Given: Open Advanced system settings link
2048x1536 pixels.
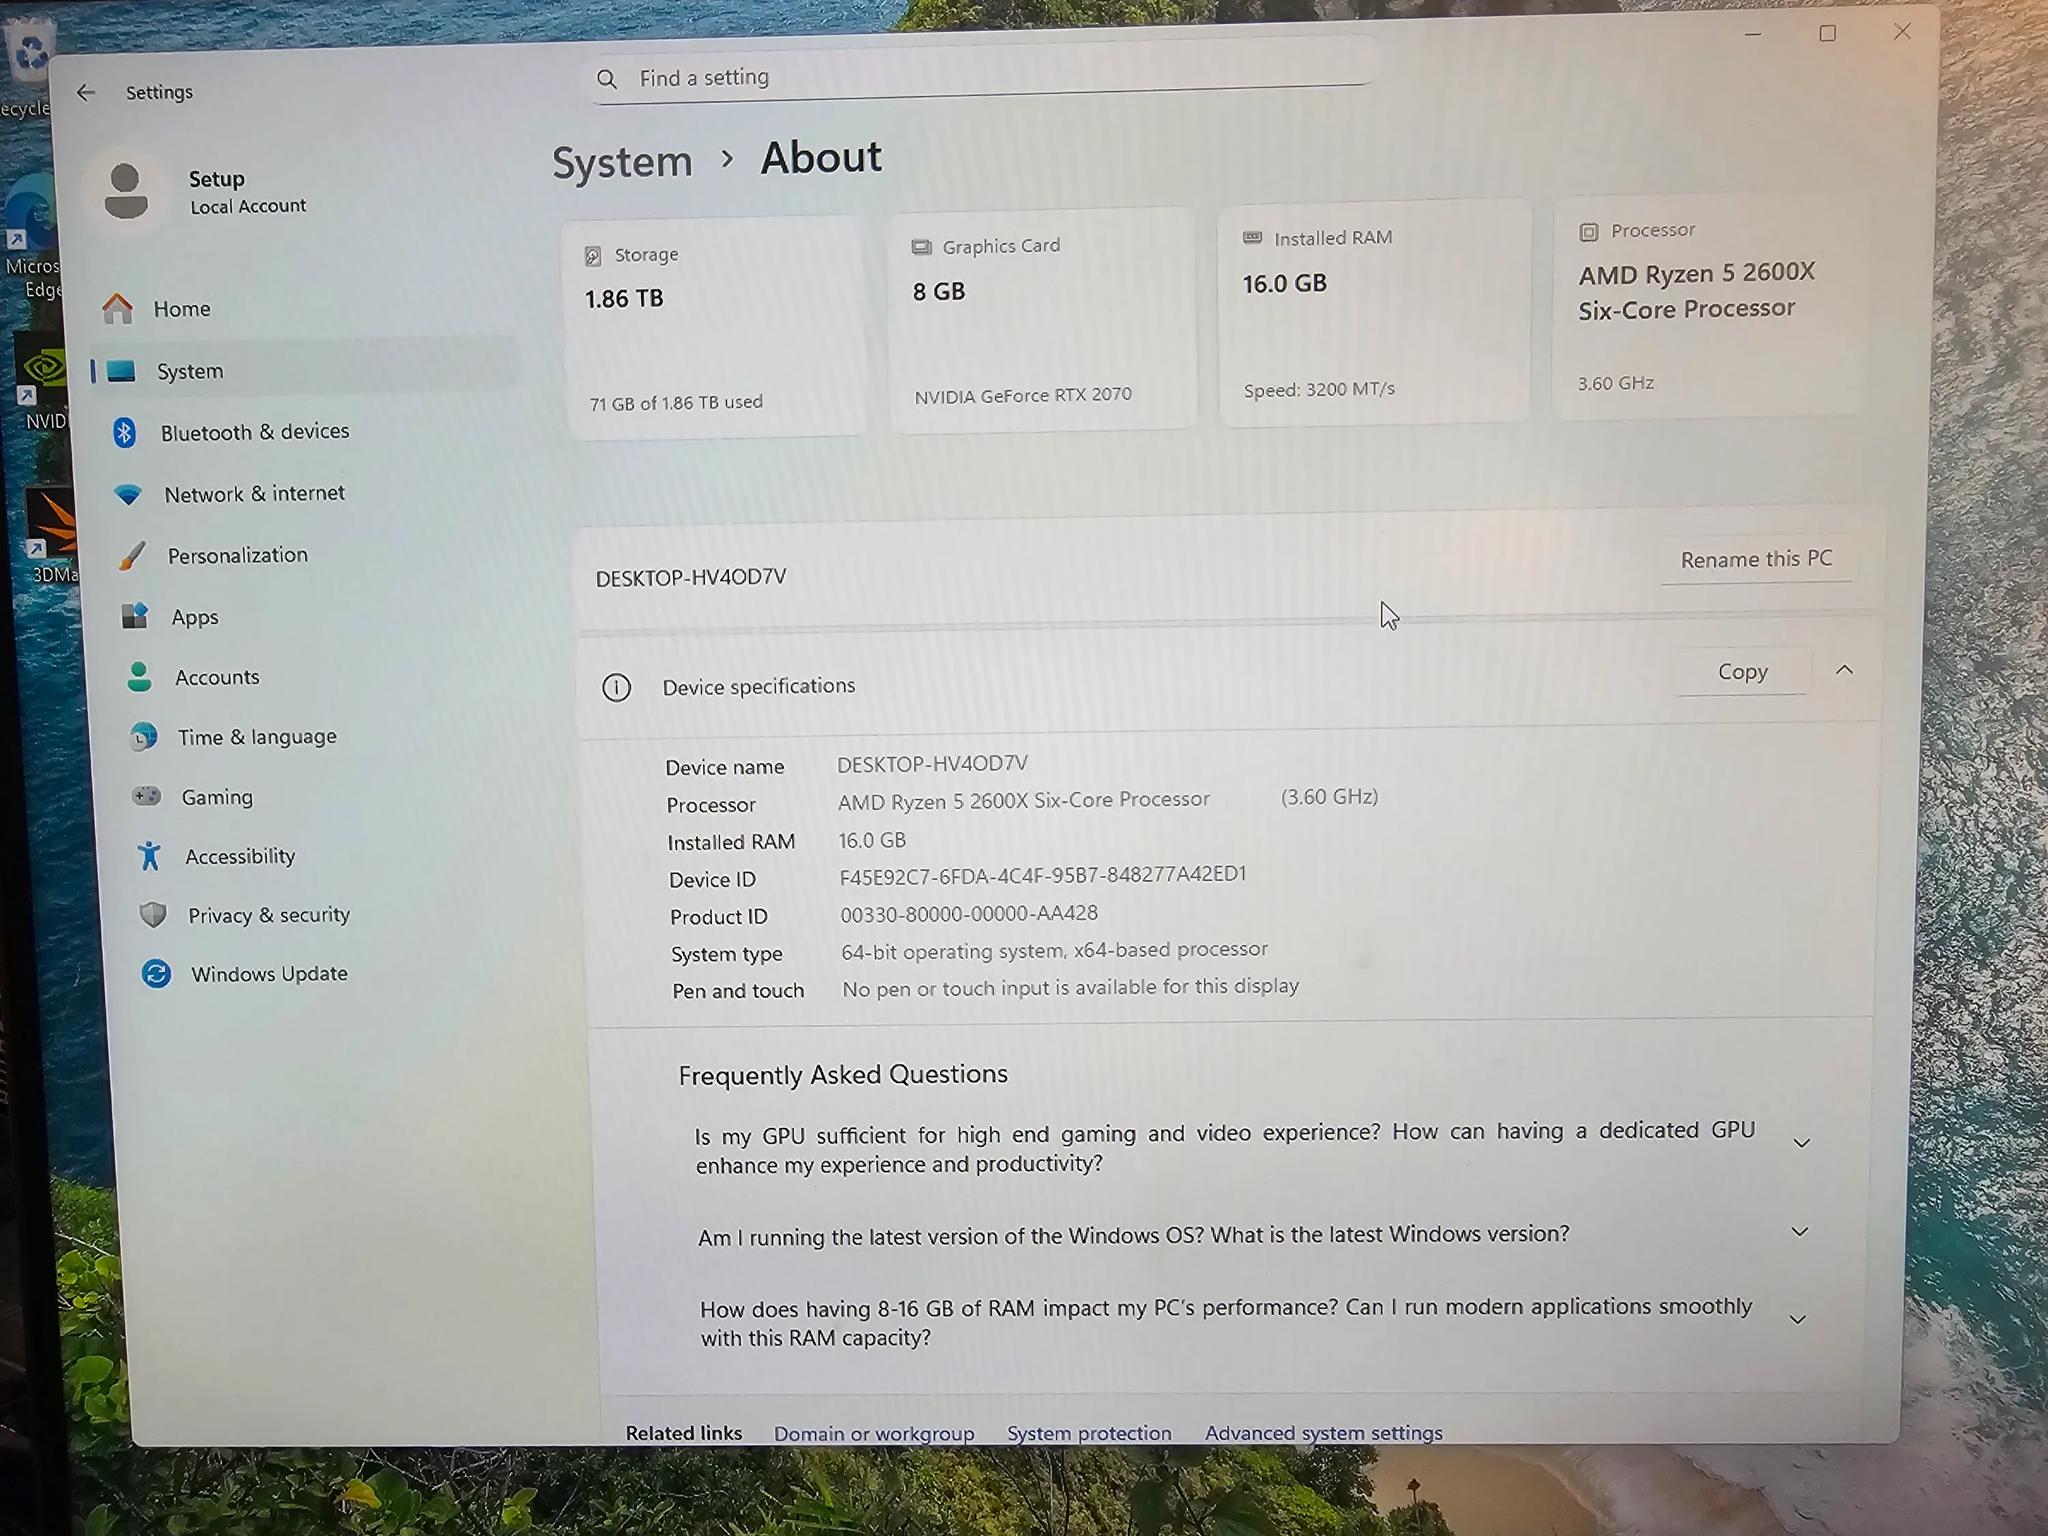Looking at the screenshot, I should [x=1324, y=1433].
